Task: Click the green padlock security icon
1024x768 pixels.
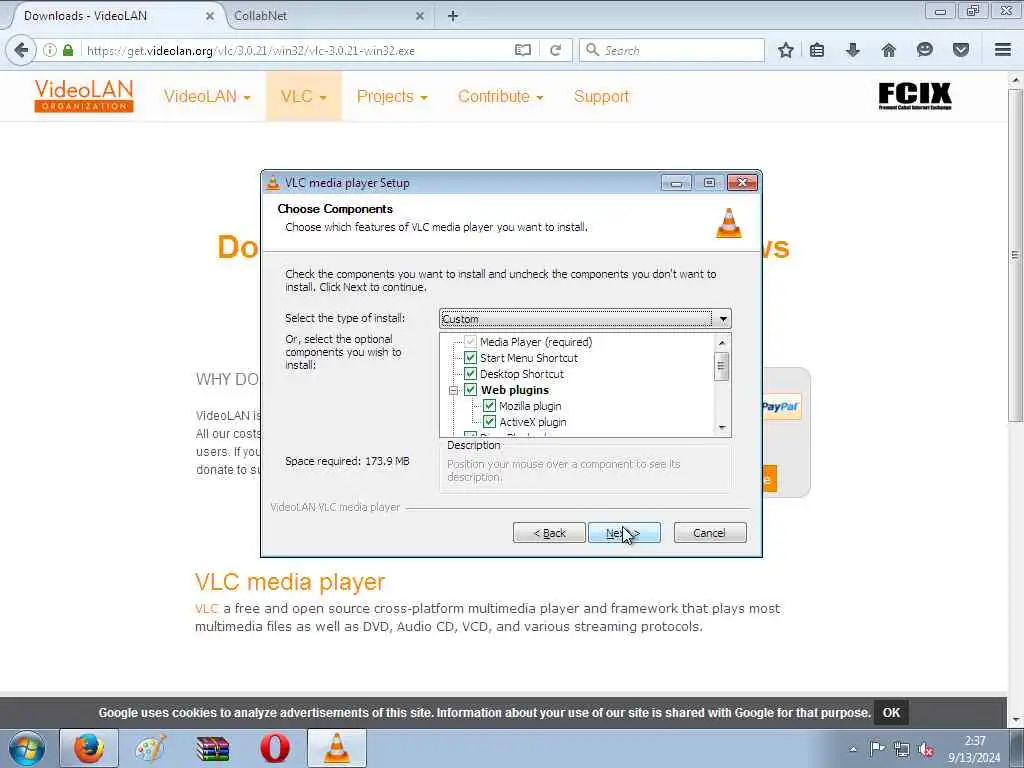Action: coord(68,50)
